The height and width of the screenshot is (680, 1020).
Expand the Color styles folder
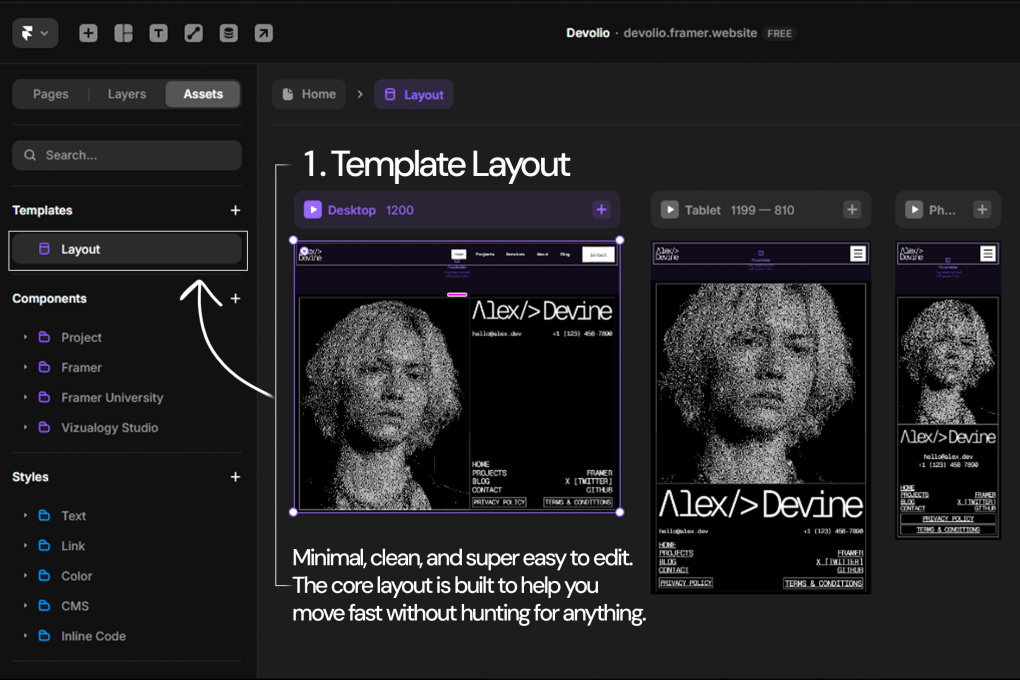tap(25, 576)
